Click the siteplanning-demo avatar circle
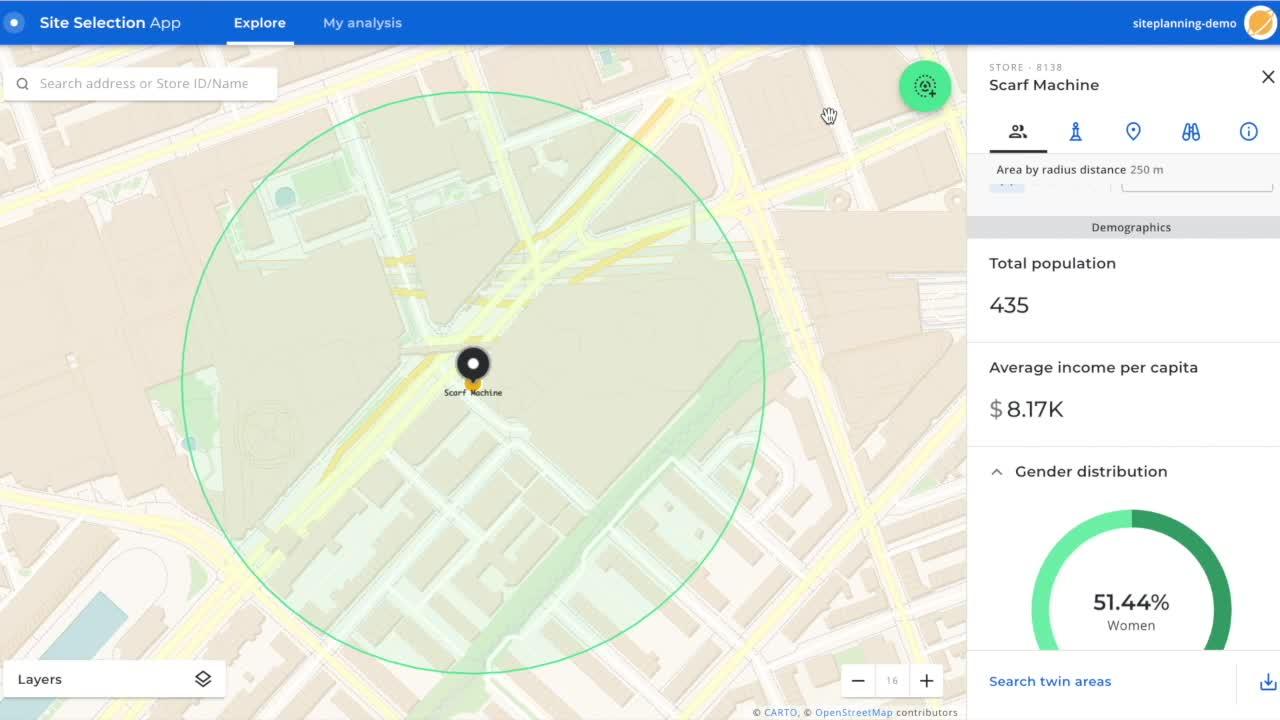 coord(1260,22)
